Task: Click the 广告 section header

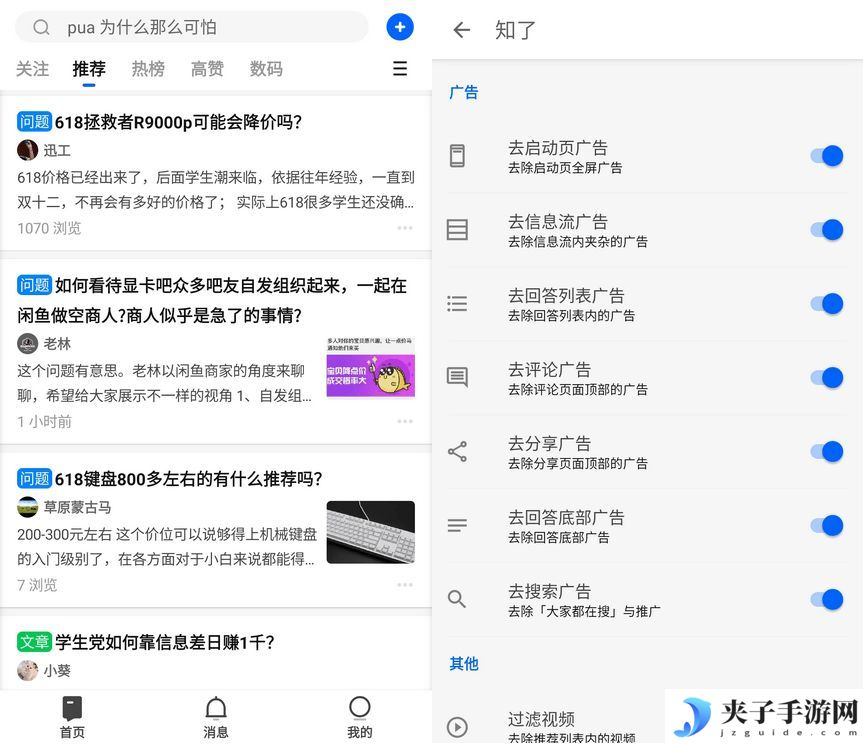Action: click(463, 92)
